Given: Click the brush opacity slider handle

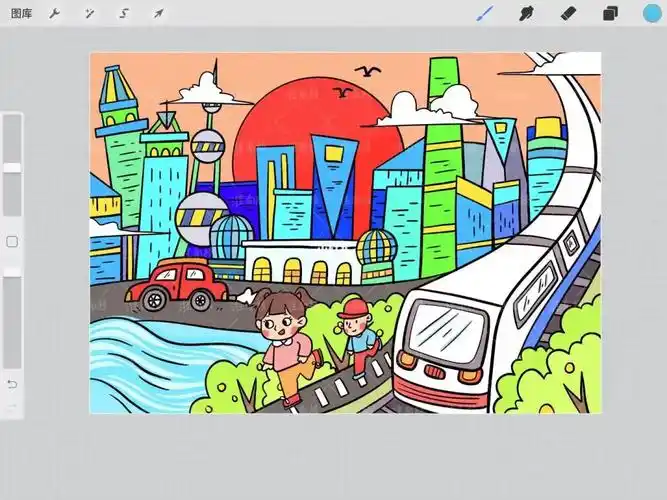Looking at the screenshot, I should tap(12, 271).
